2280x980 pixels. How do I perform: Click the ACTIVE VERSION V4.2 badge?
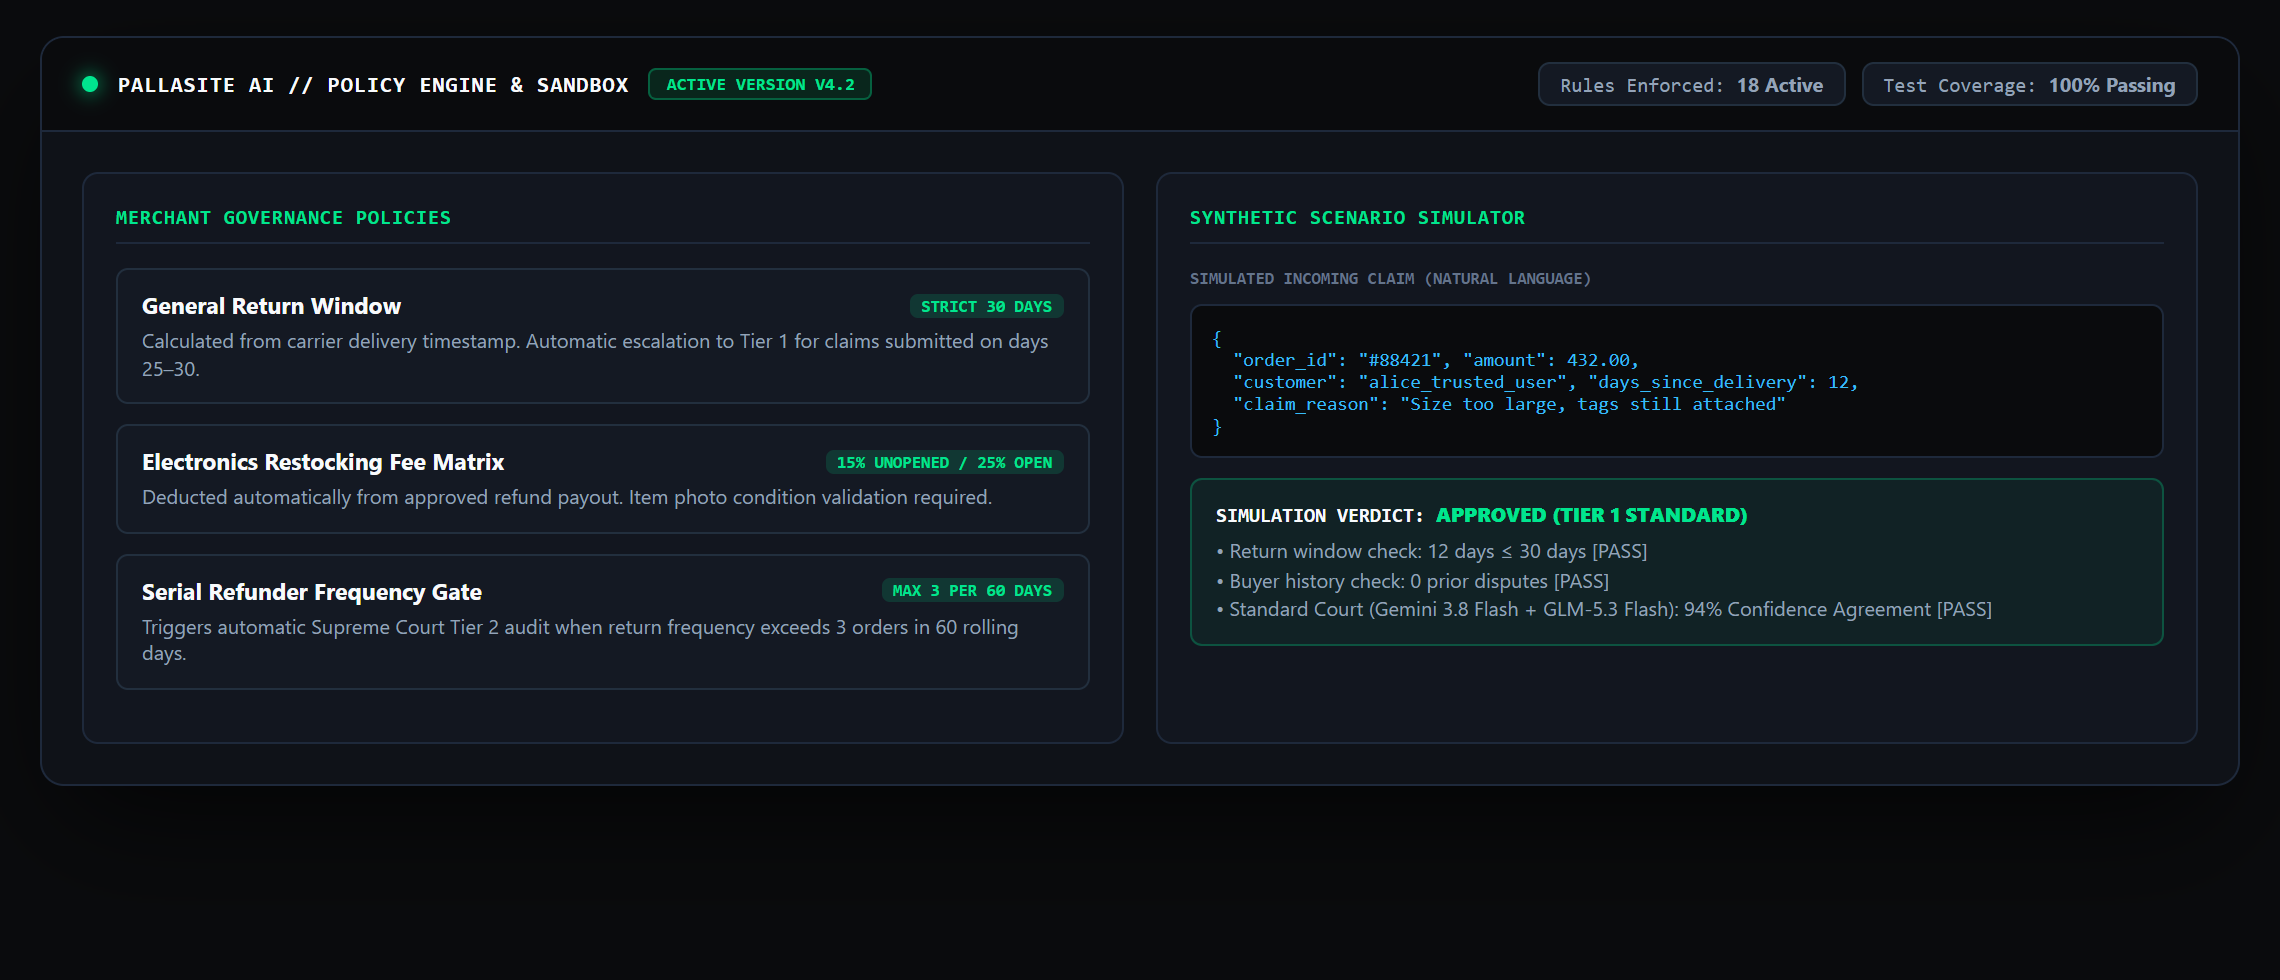760,84
